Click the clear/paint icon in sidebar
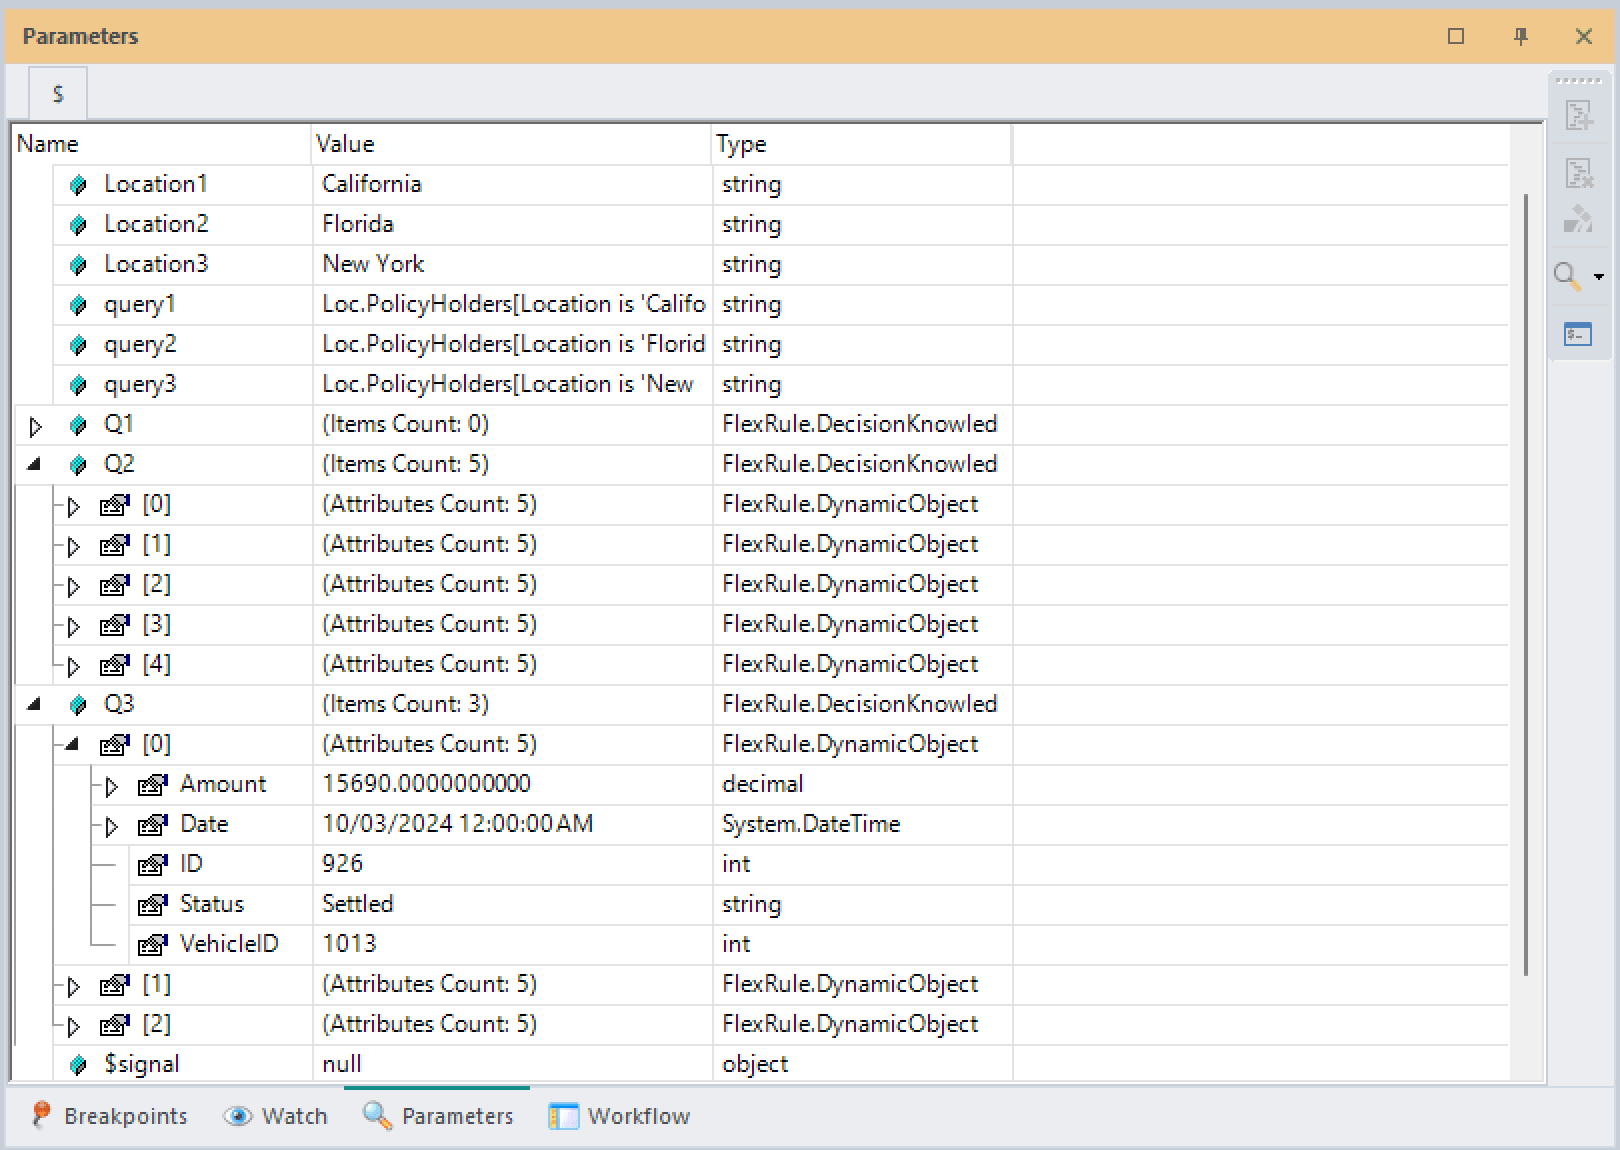The image size is (1620, 1150). click(1579, 219)
